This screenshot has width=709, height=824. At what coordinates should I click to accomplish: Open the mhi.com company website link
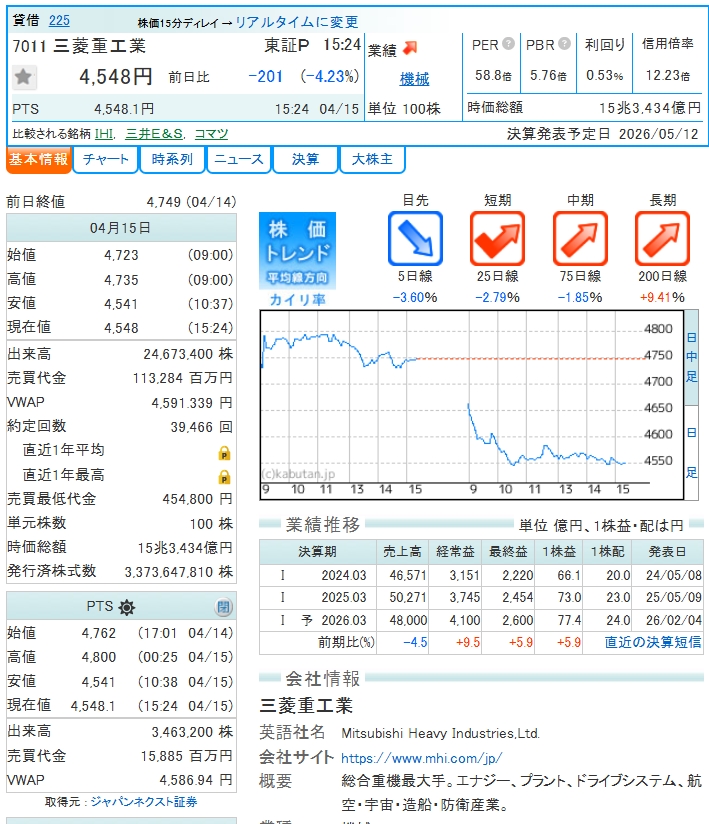coord(422,758)
